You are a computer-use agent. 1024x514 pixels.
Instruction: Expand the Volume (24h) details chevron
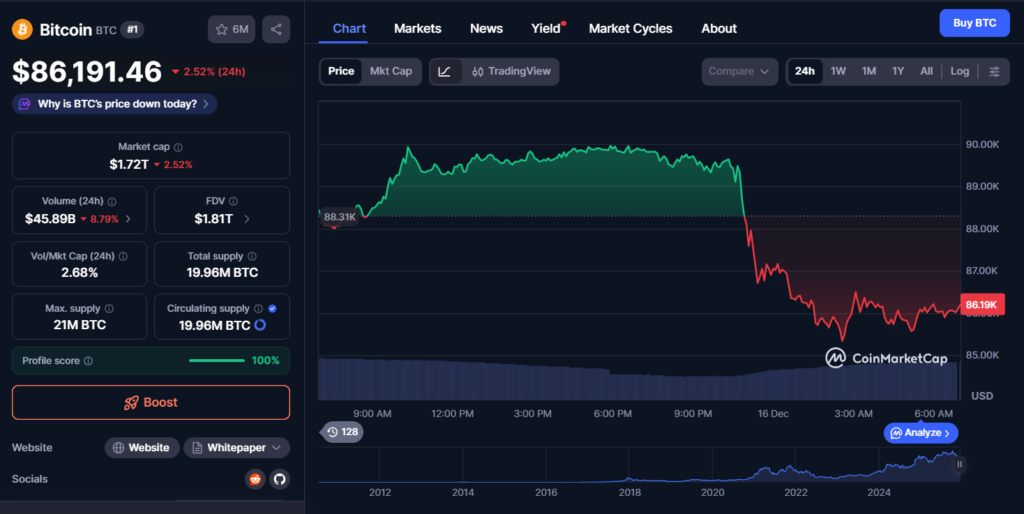pos(128,218)
